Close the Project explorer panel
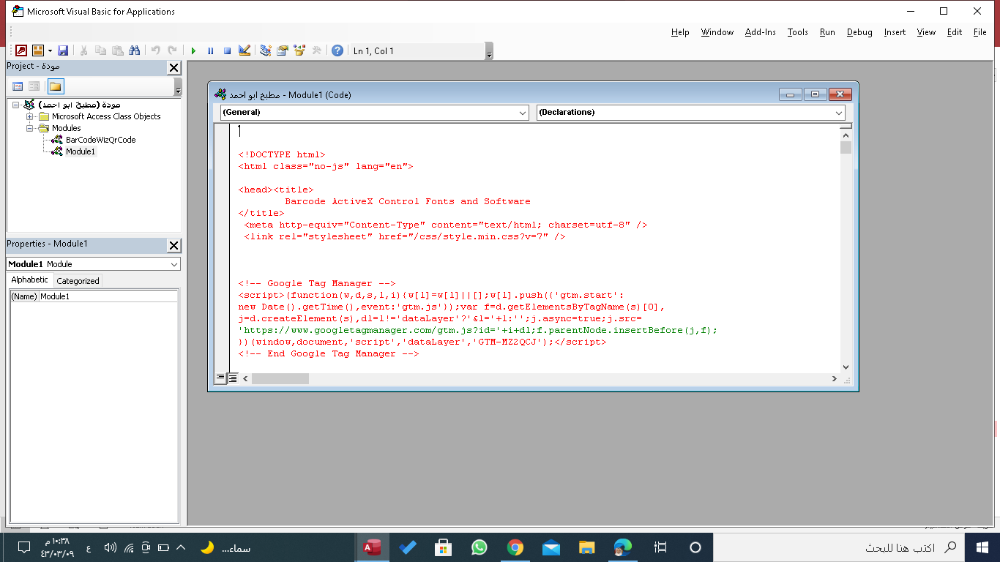The width and height of the screenshot is (1000, 562). click(x=173, y=68)
